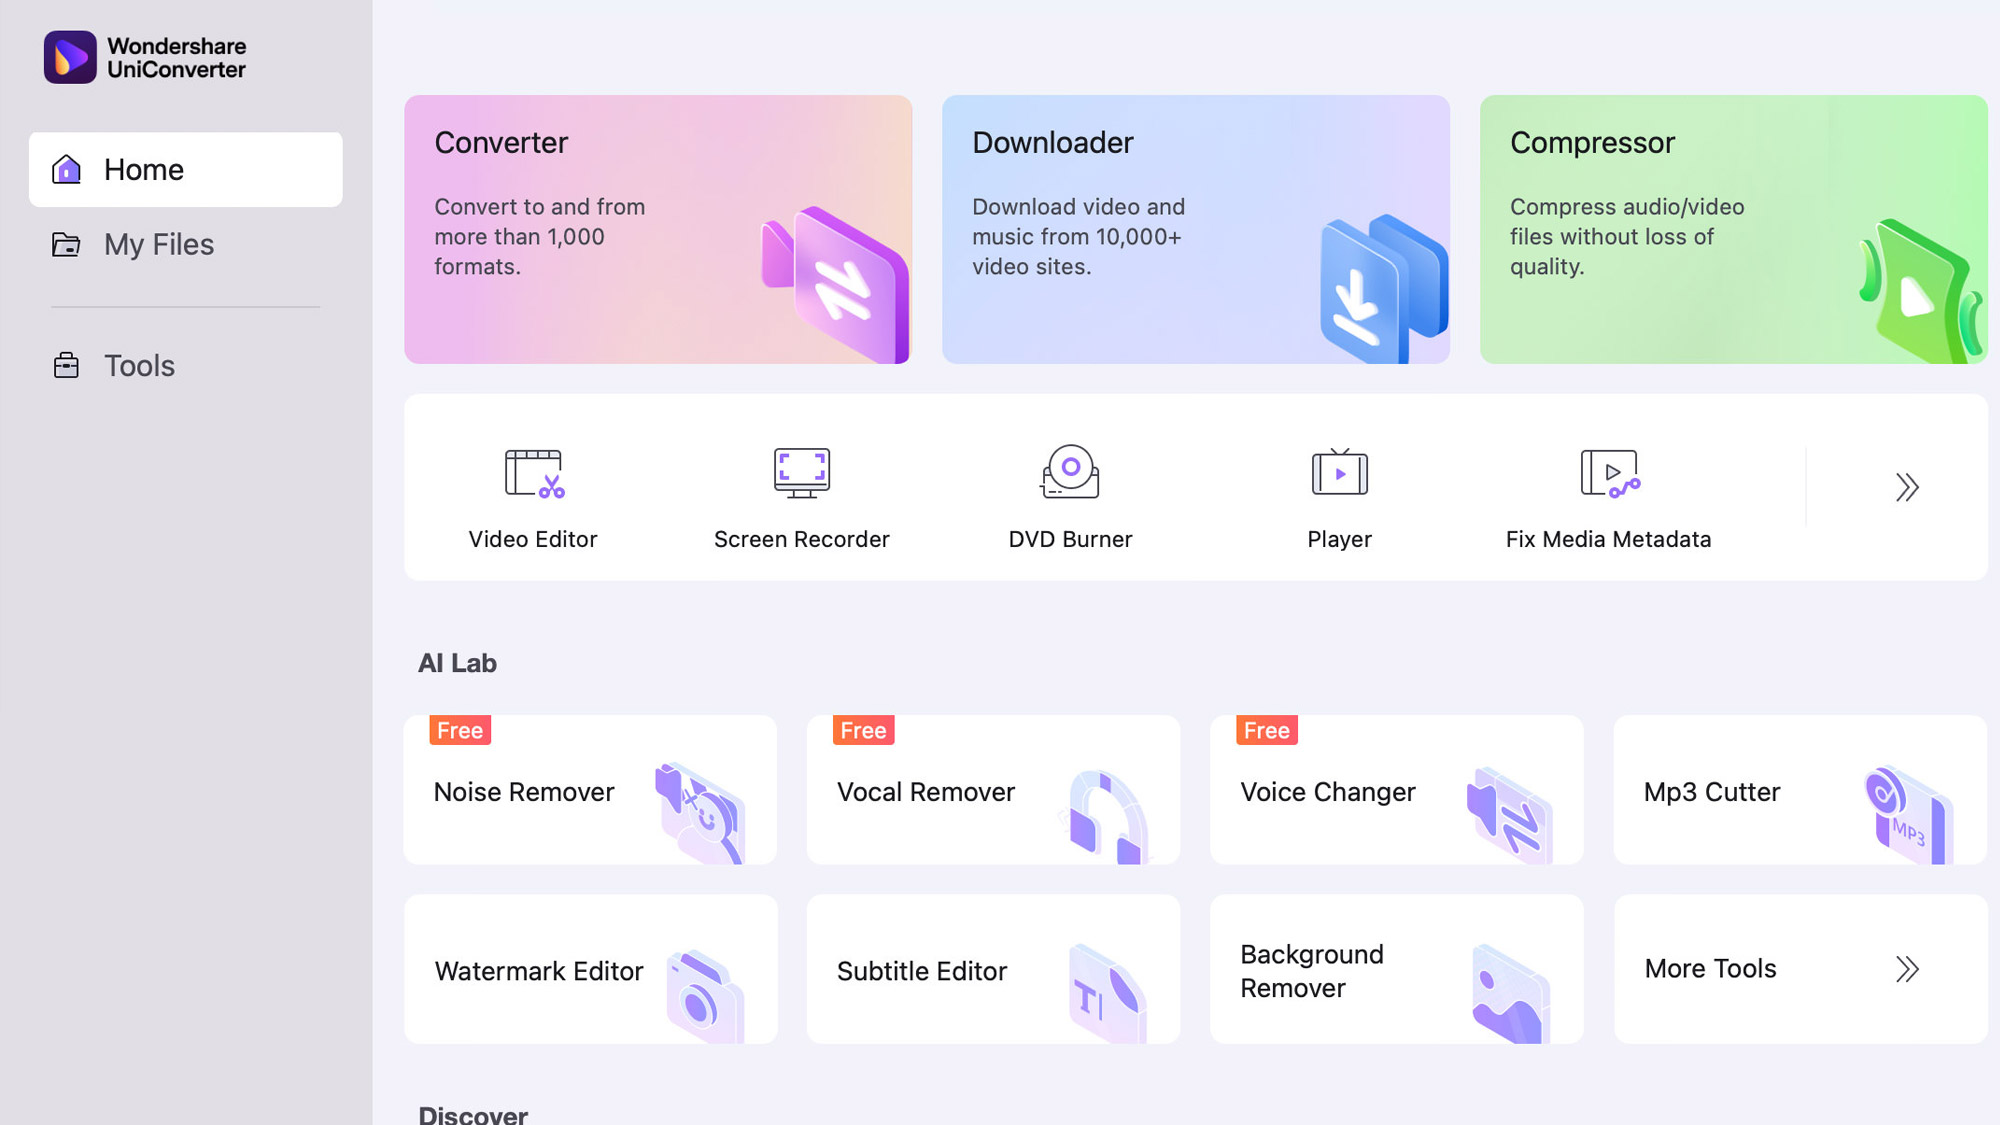Open the Voice Changer tool
2000x1125 pixels.
point(1397,790)
